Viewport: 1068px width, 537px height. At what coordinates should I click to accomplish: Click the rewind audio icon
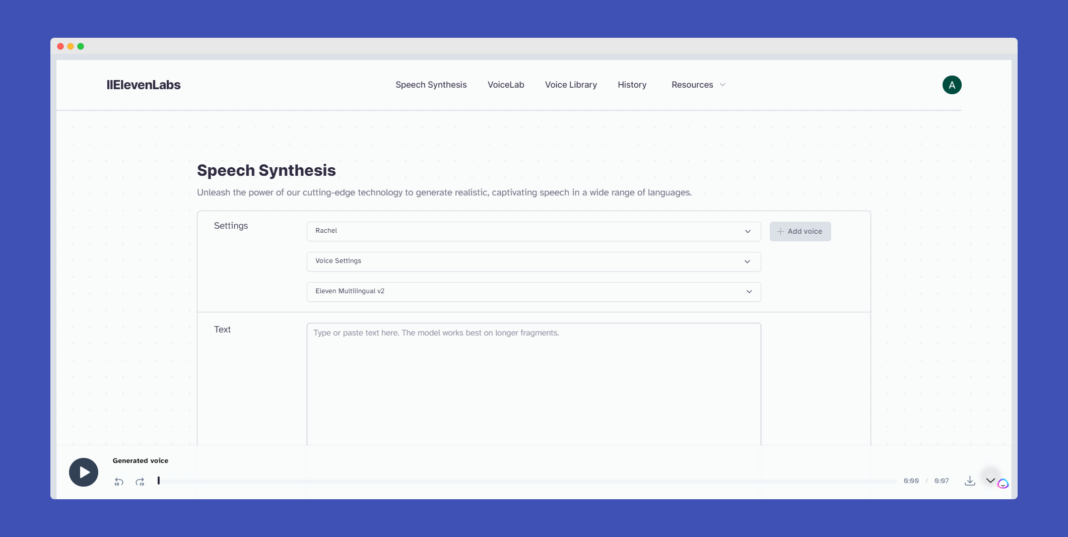pos(119,481)
